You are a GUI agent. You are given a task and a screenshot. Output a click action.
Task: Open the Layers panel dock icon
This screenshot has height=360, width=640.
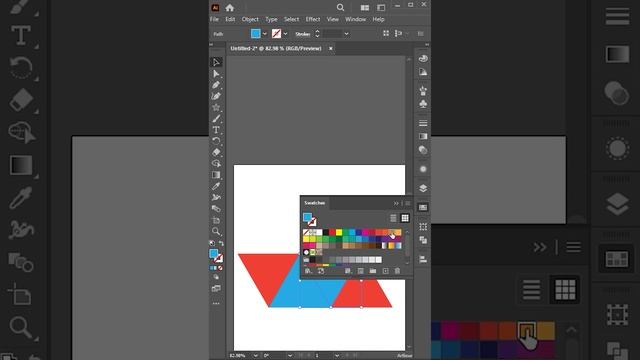(423, 188)
